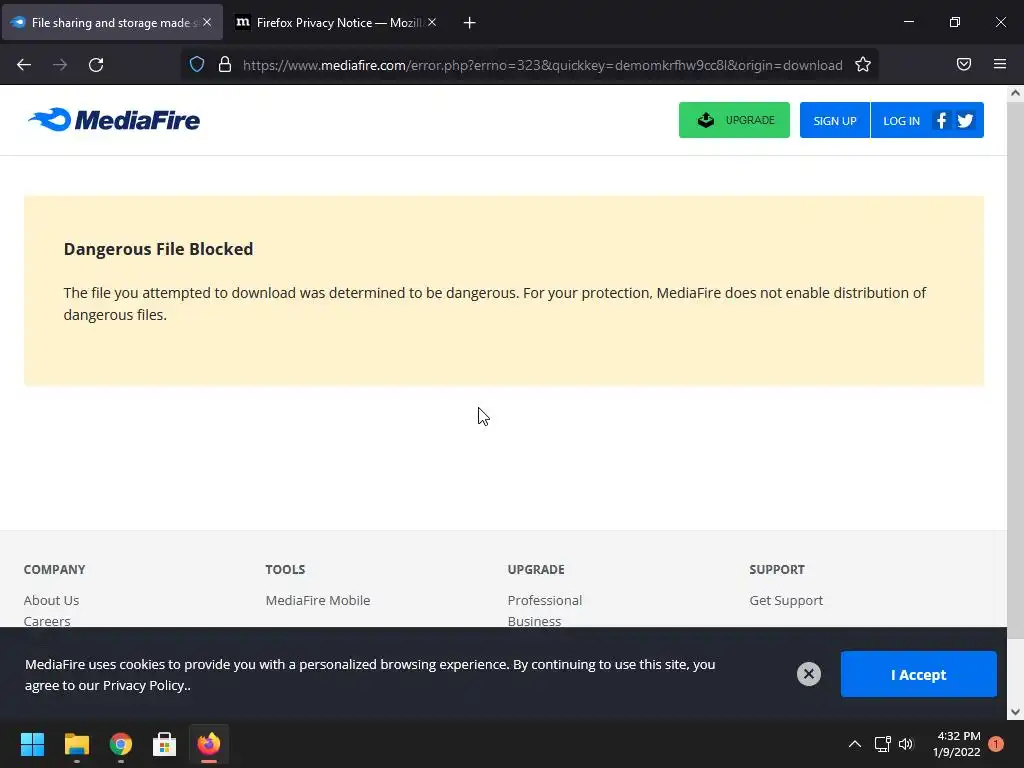1024x768 pixels.
Task: Open the About Us footer link
Action: point(52,600)
